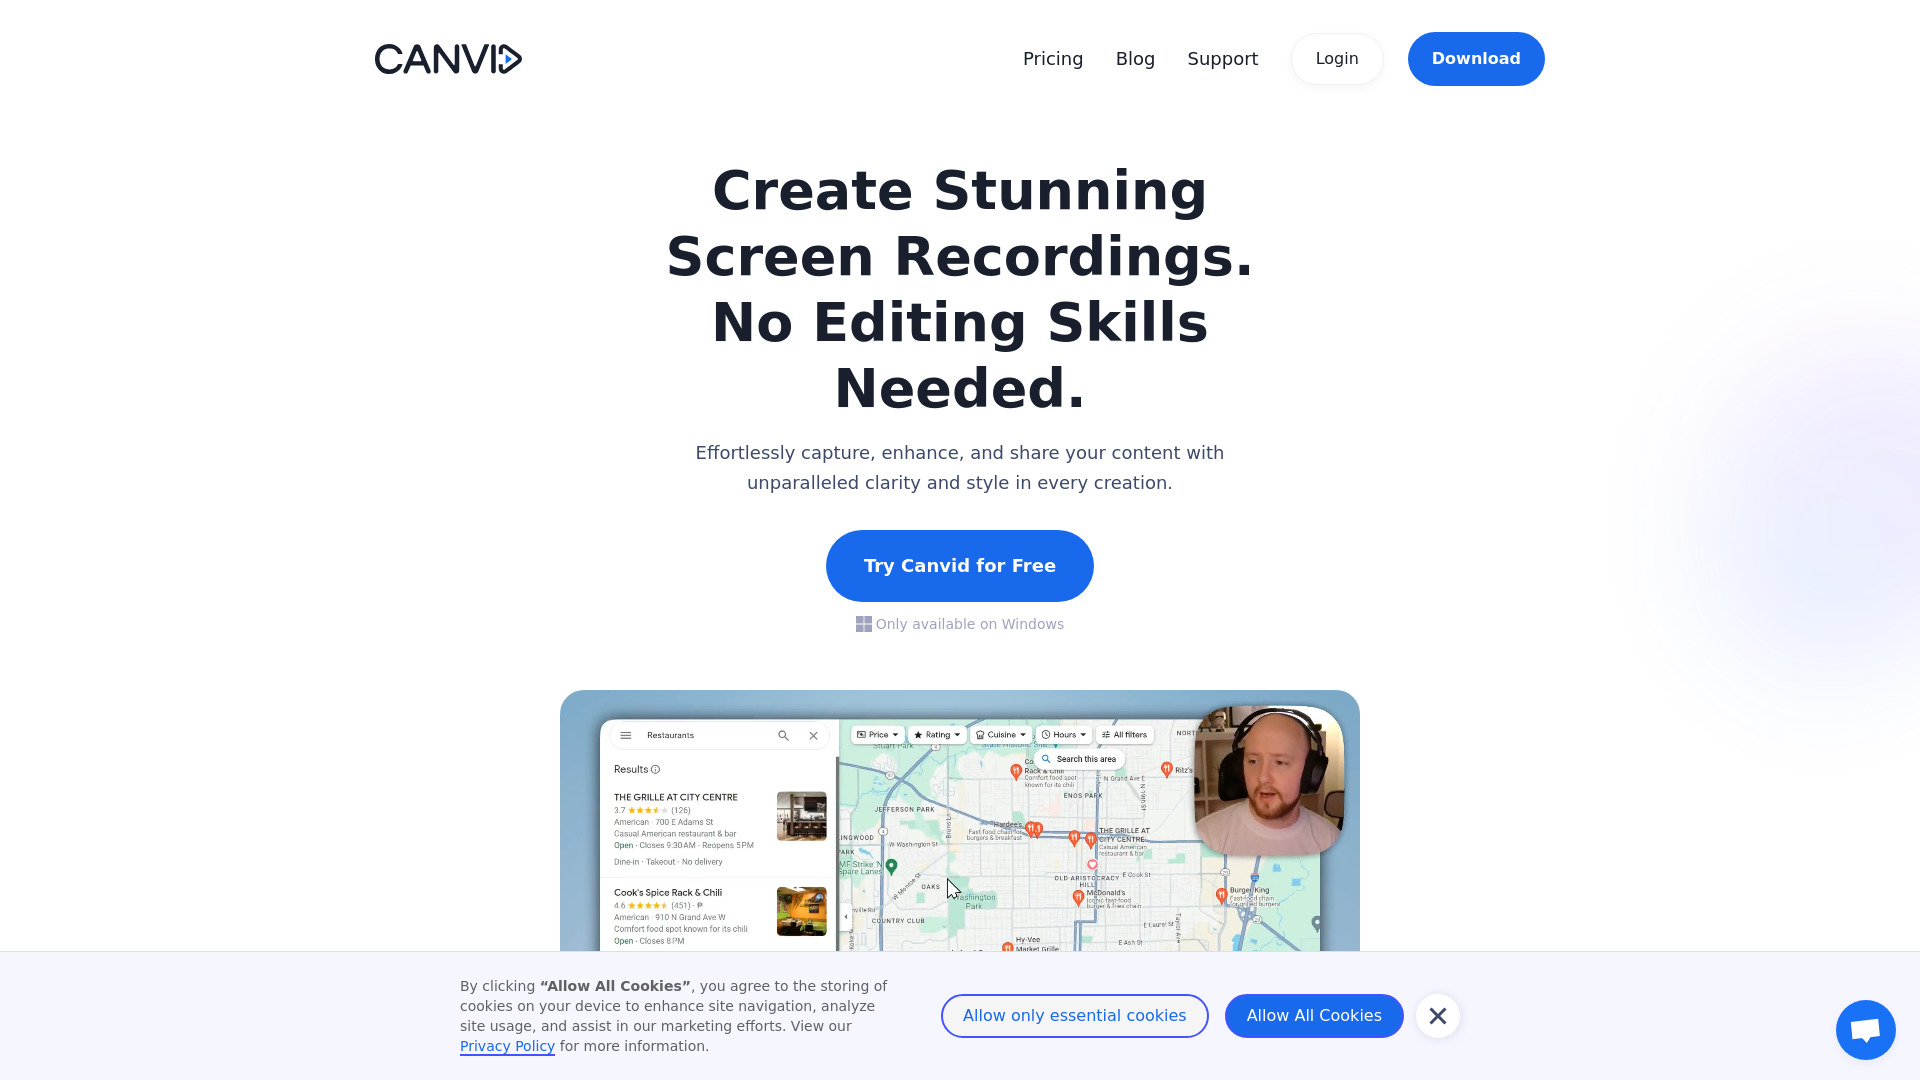Enable cookie preference via Privacy Policy link
Image resolution: width=1920 pixels, height=1080 pixels.
pyautogui.click(x=505, y=1046)
